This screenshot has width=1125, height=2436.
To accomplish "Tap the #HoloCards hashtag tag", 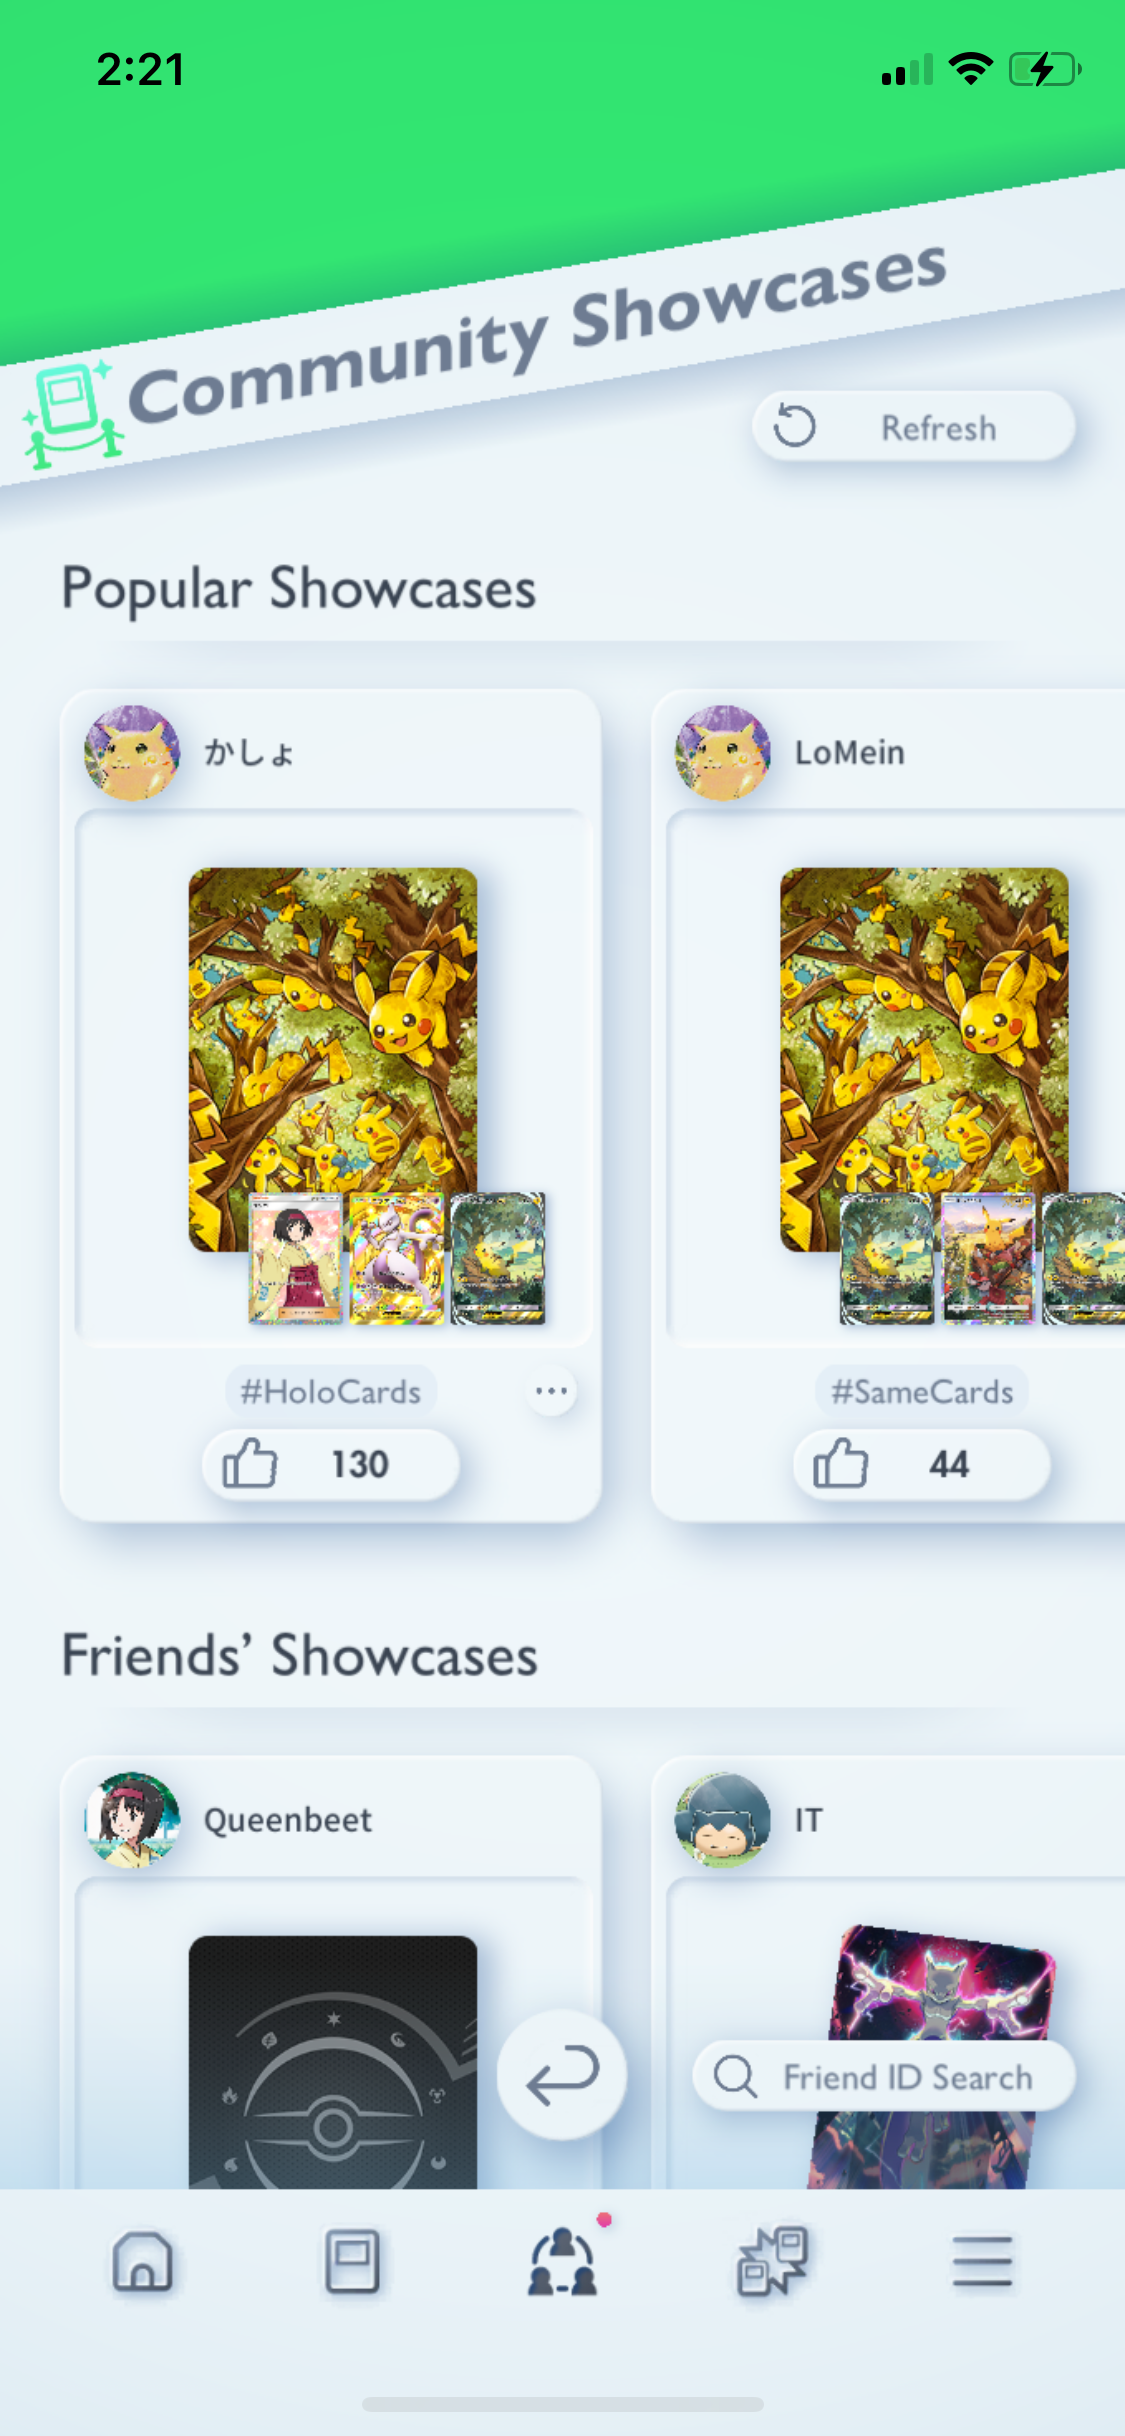I will coord(331,1391).
